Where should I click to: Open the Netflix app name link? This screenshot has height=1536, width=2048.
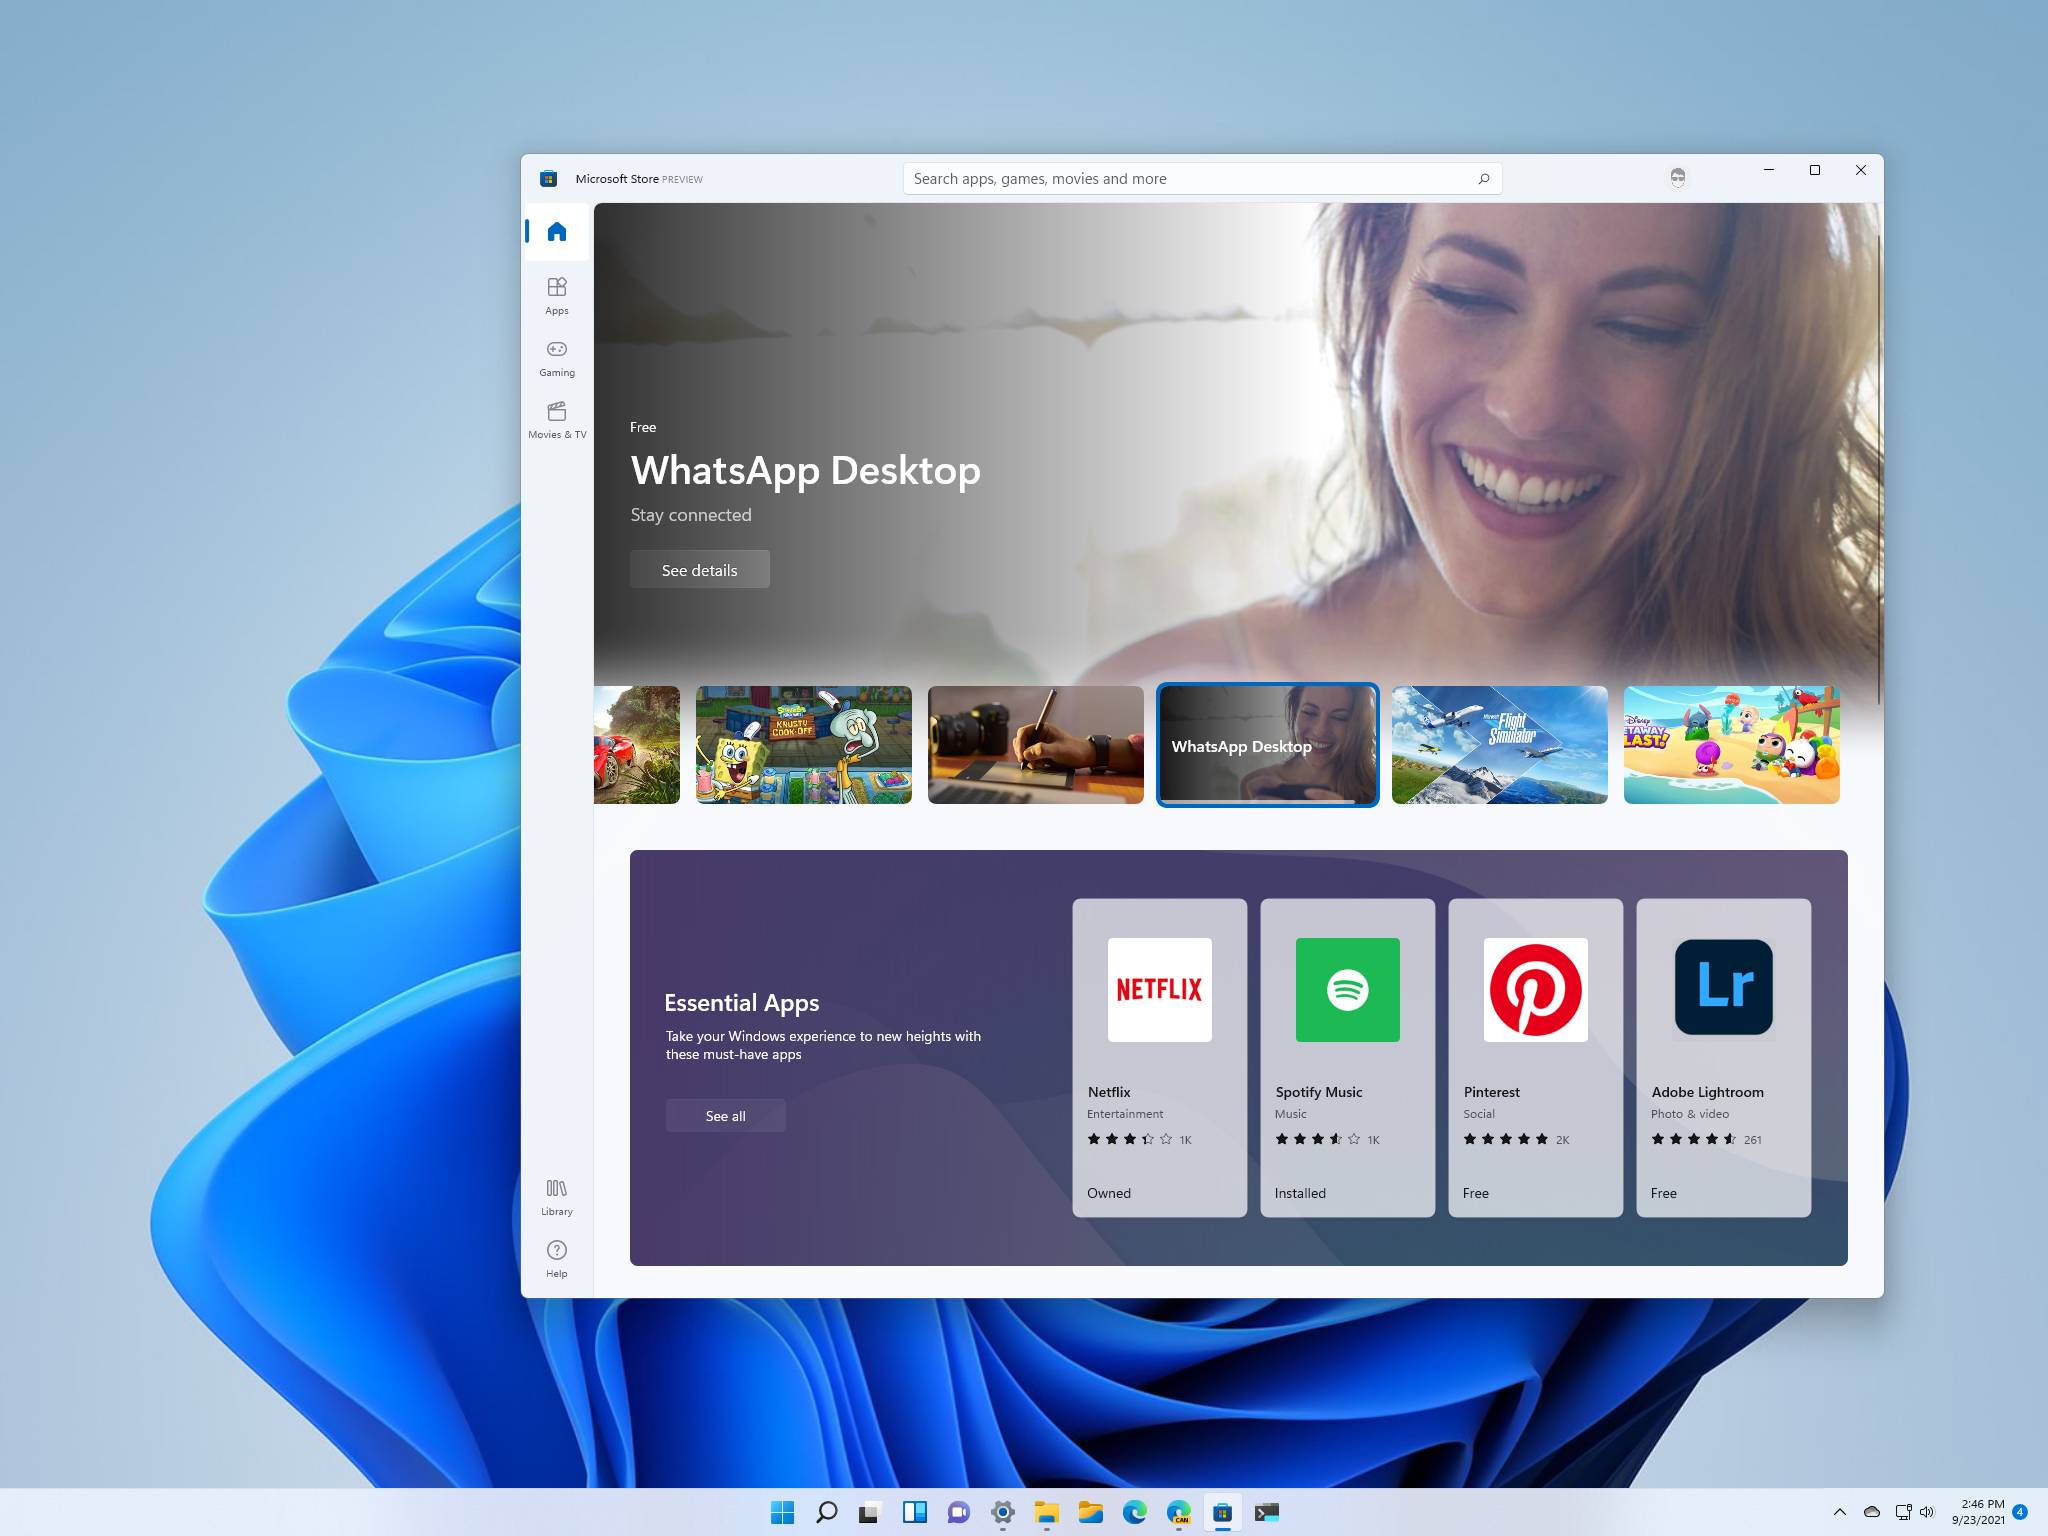click(1109, 1092)
